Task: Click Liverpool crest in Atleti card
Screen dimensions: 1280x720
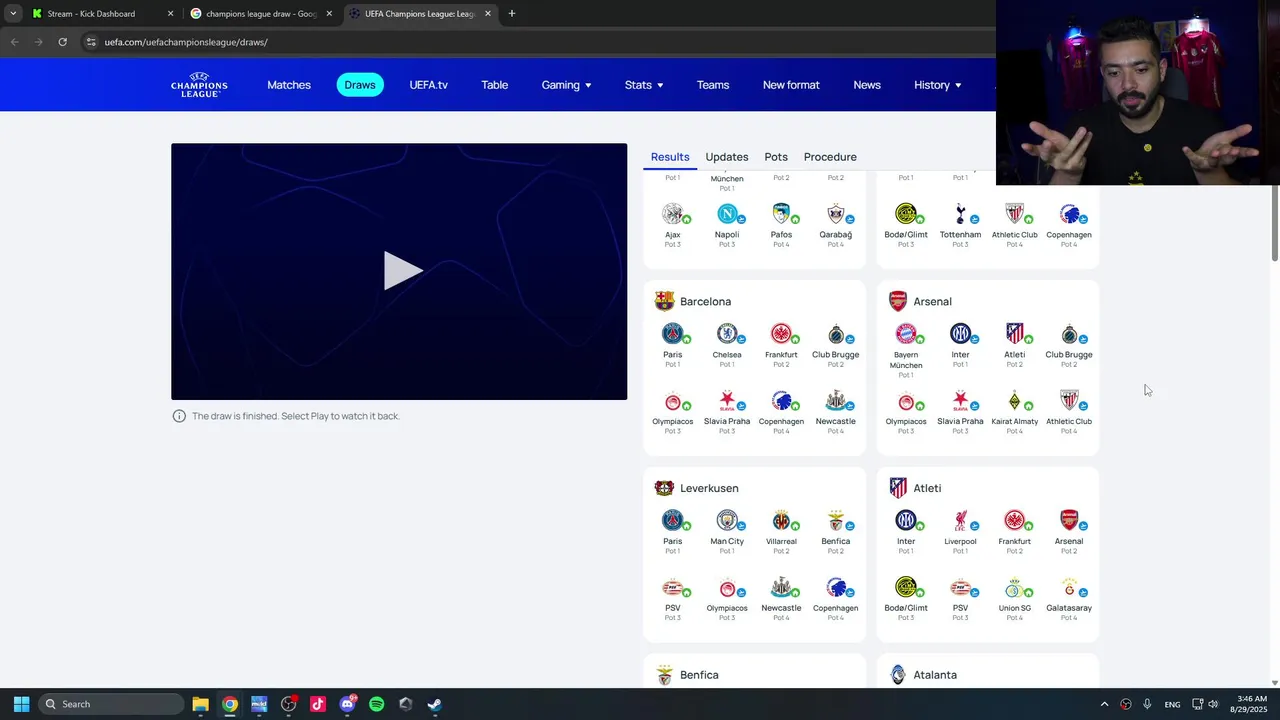Action: coord(960,521)
